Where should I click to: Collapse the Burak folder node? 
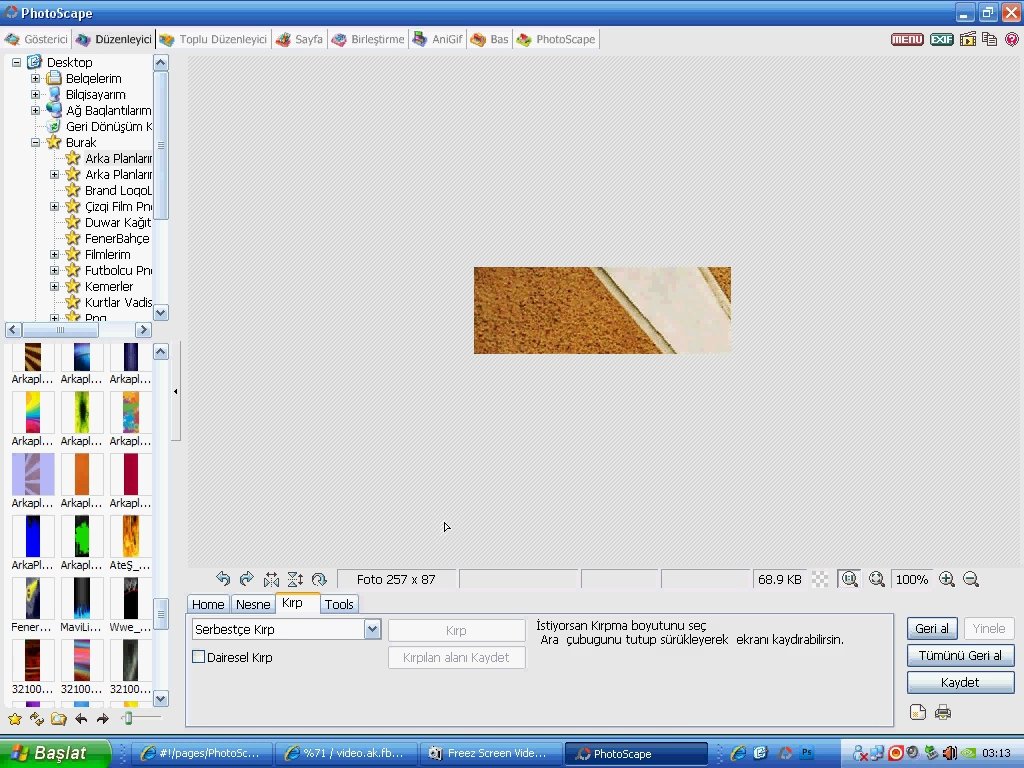pyautogui.click(x=36, y=142)
